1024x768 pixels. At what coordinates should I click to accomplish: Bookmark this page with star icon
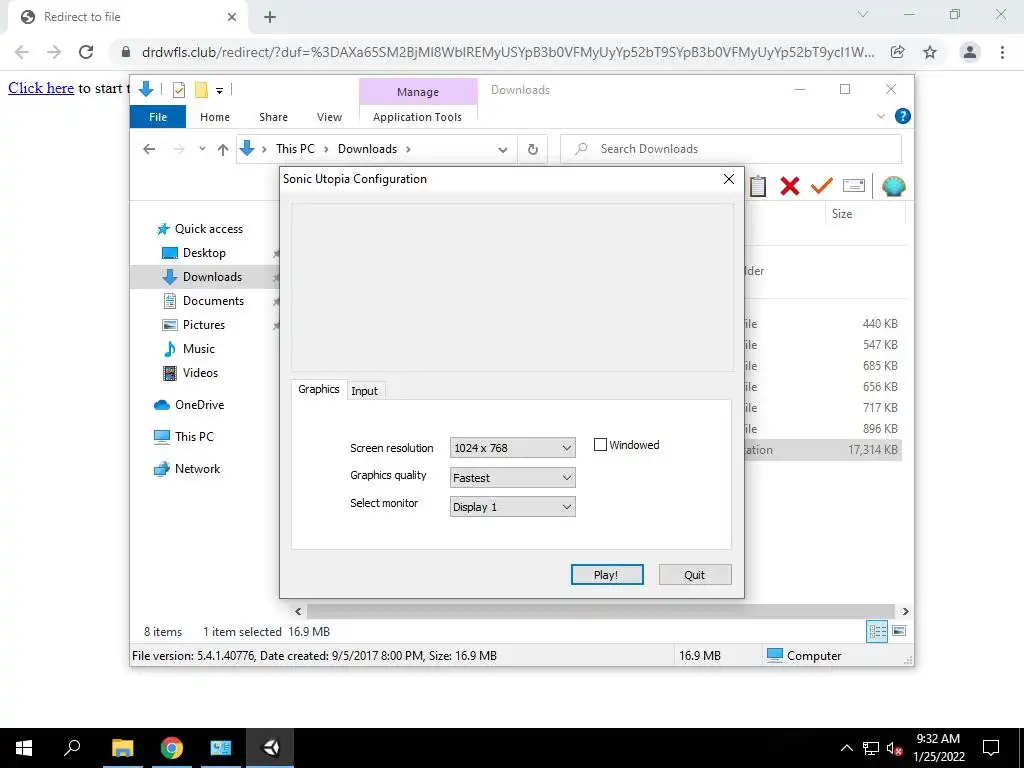[x=930, y=52]
